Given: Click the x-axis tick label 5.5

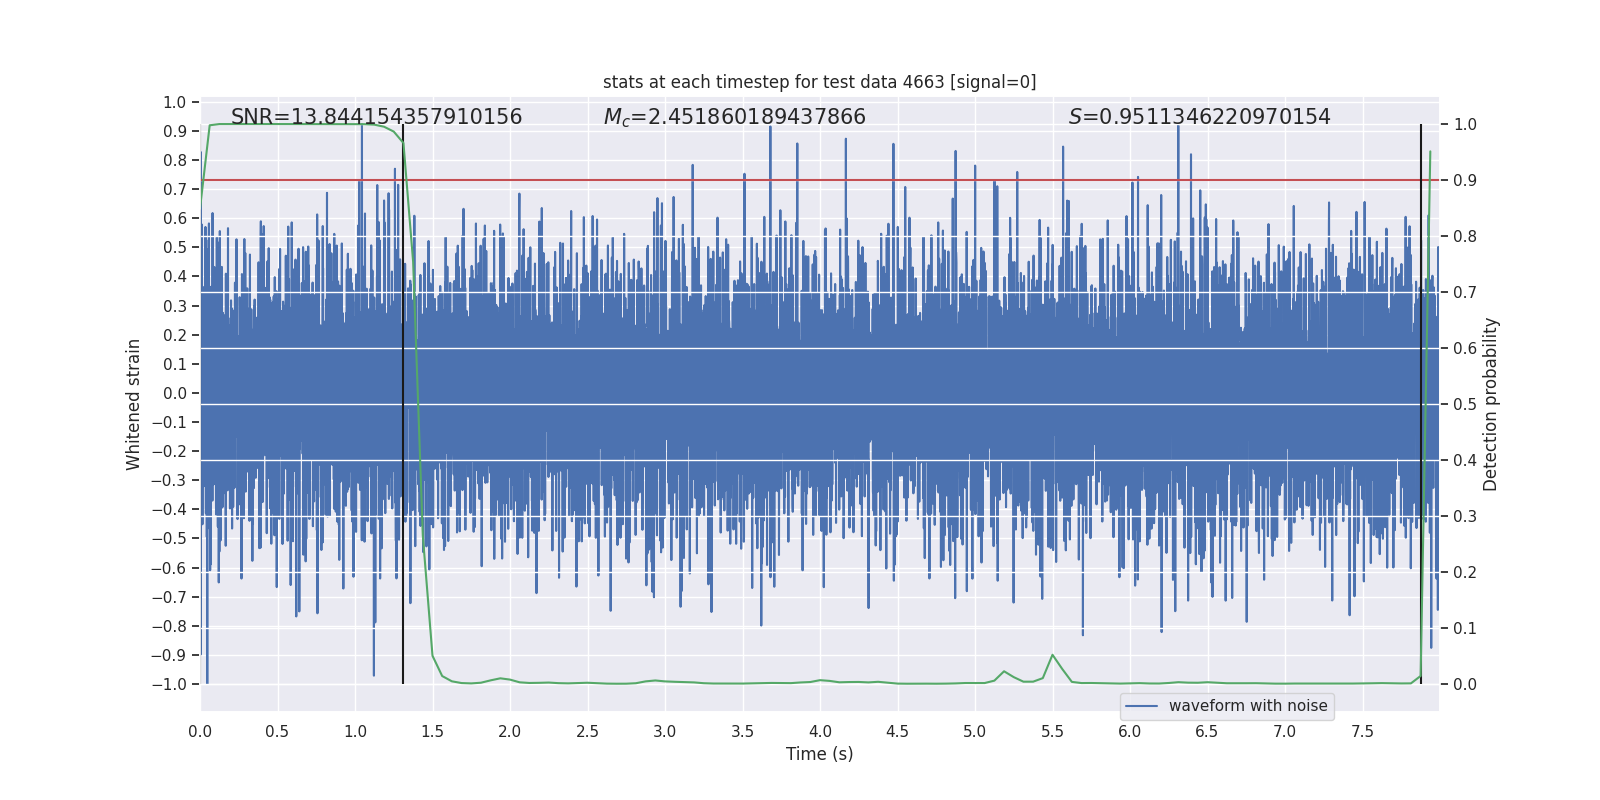Looking at the screenshot, I should tap(1052, 732).
